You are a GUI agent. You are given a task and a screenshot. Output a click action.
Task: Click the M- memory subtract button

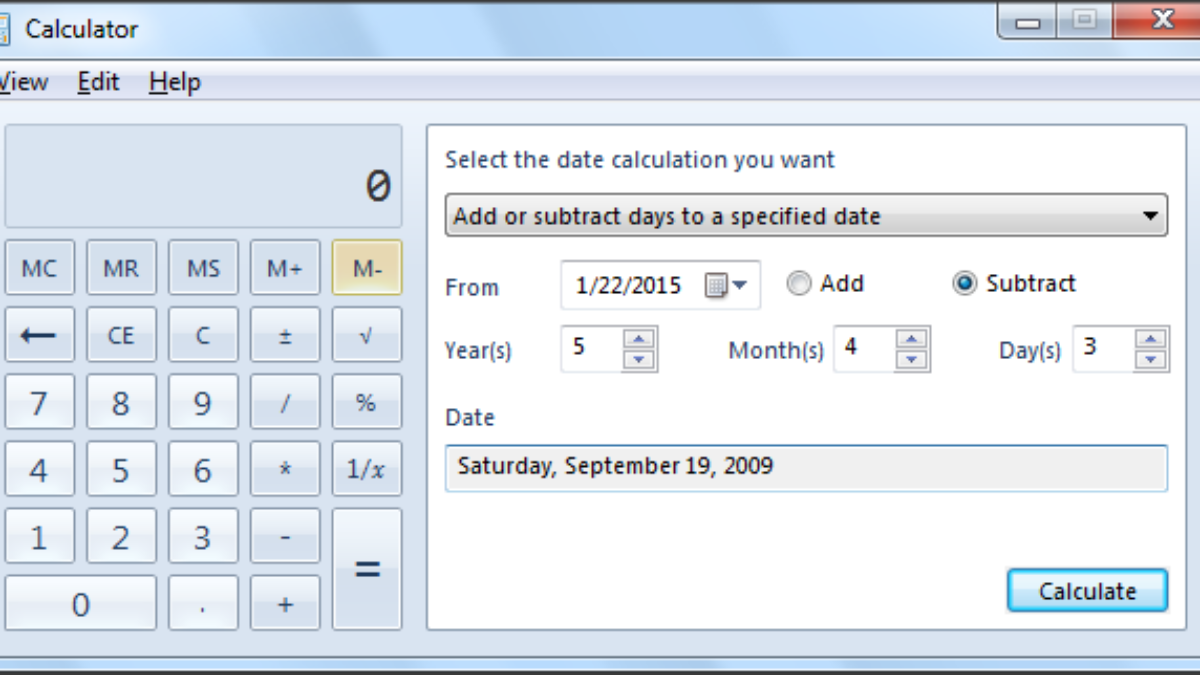(366, 268)
